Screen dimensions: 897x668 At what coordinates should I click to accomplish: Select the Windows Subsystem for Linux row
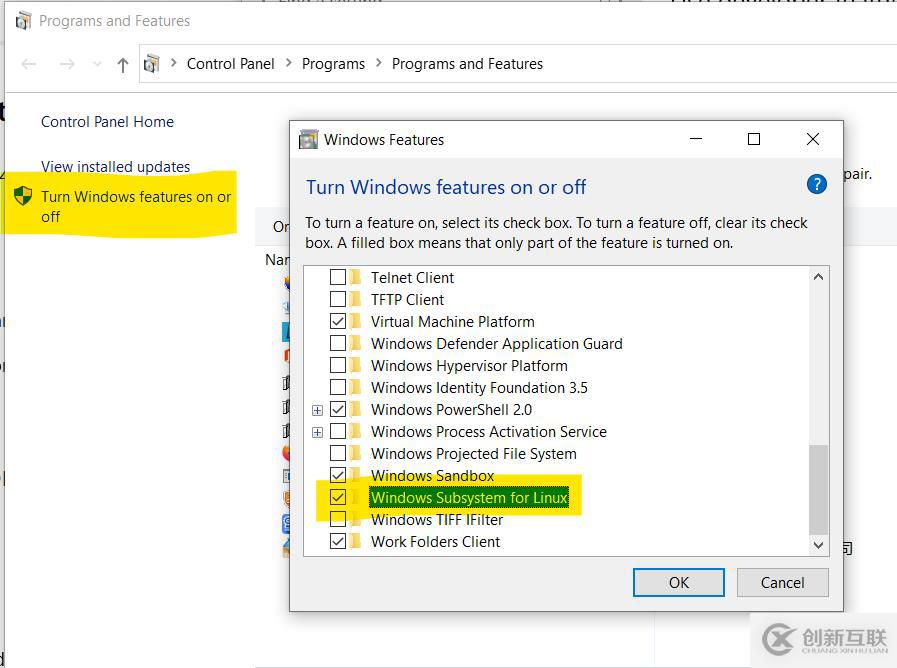469,498
